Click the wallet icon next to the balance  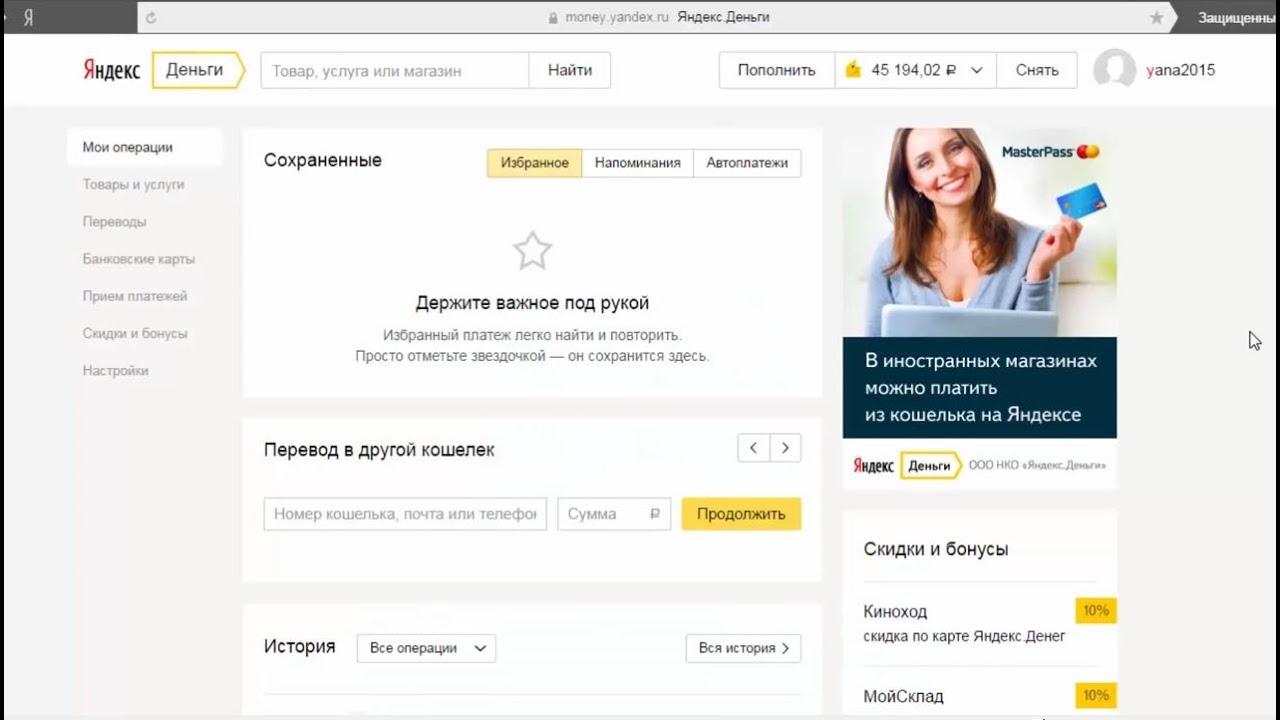[x=853, y=70]
